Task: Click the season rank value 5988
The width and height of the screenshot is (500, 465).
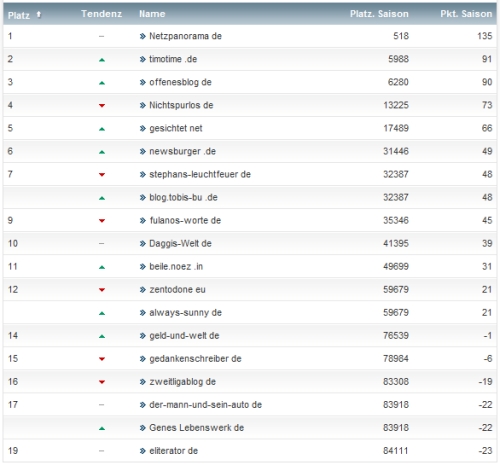Action: 399,59
